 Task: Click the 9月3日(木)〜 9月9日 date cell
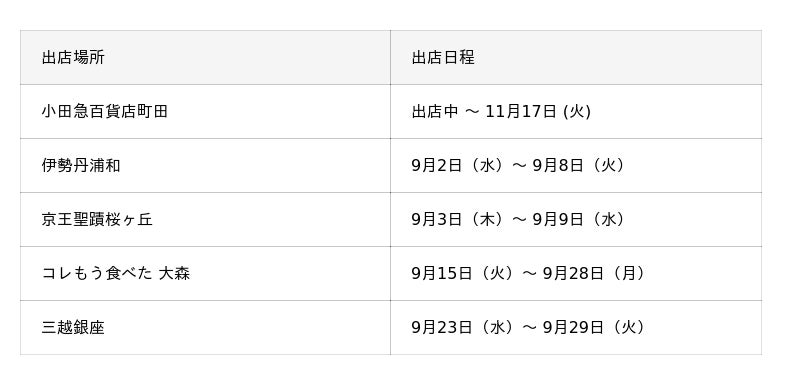click(x=576, y=219)
